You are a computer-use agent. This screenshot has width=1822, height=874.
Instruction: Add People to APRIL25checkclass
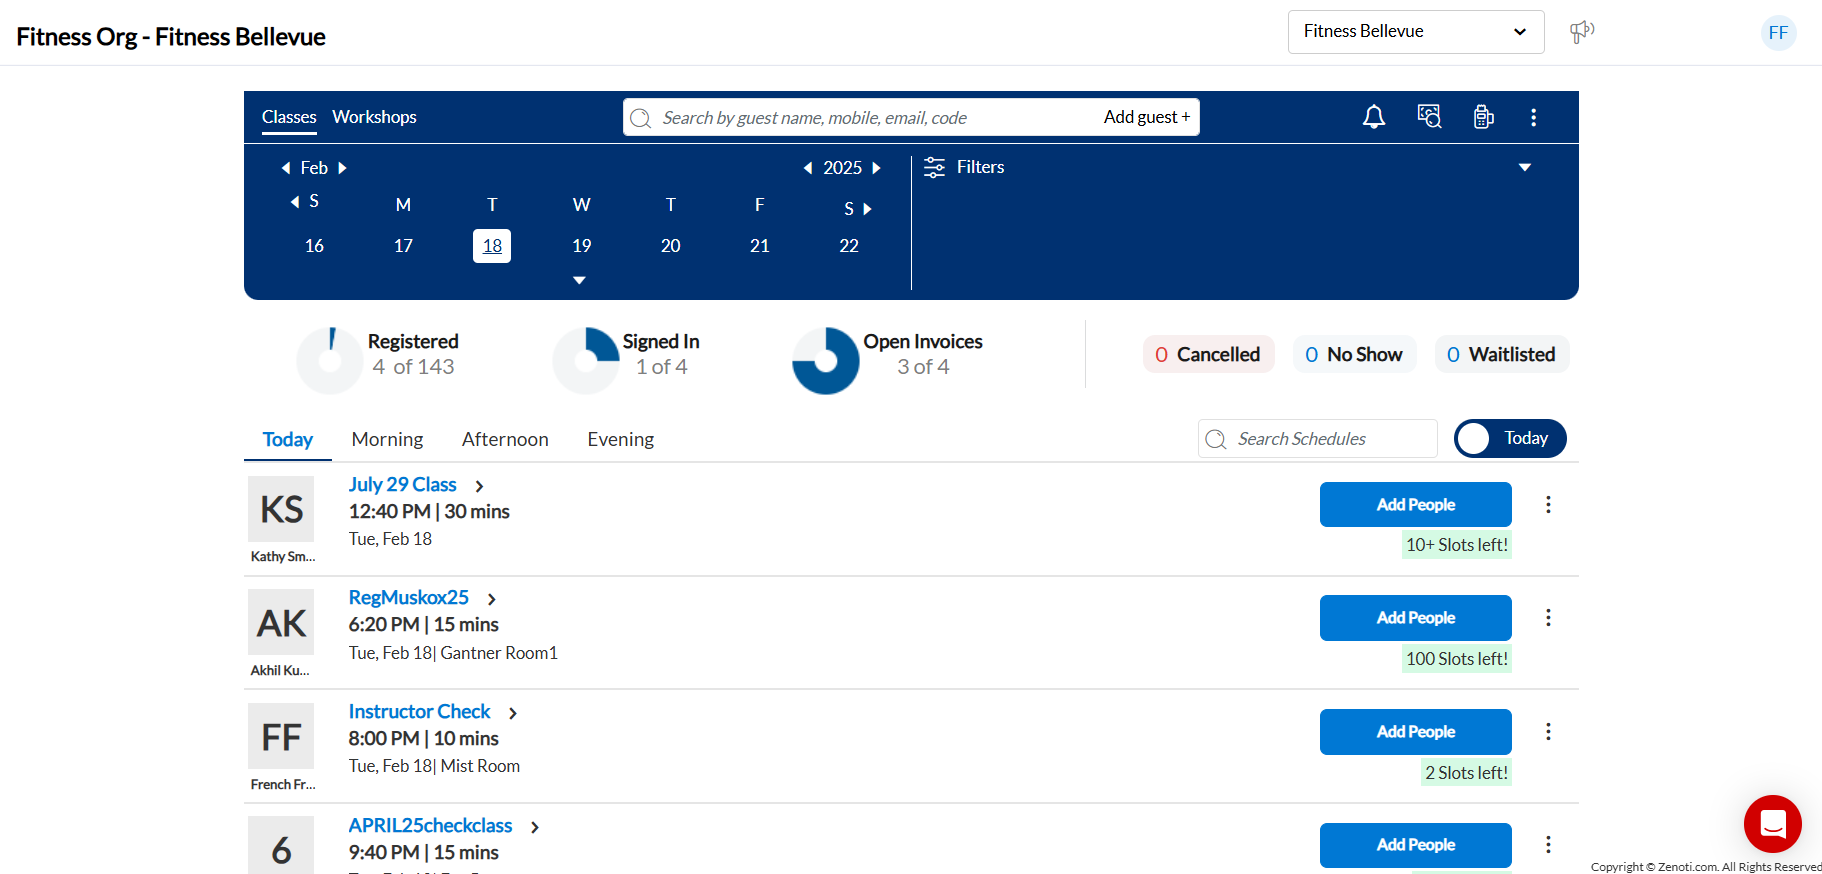point(1416,845)
